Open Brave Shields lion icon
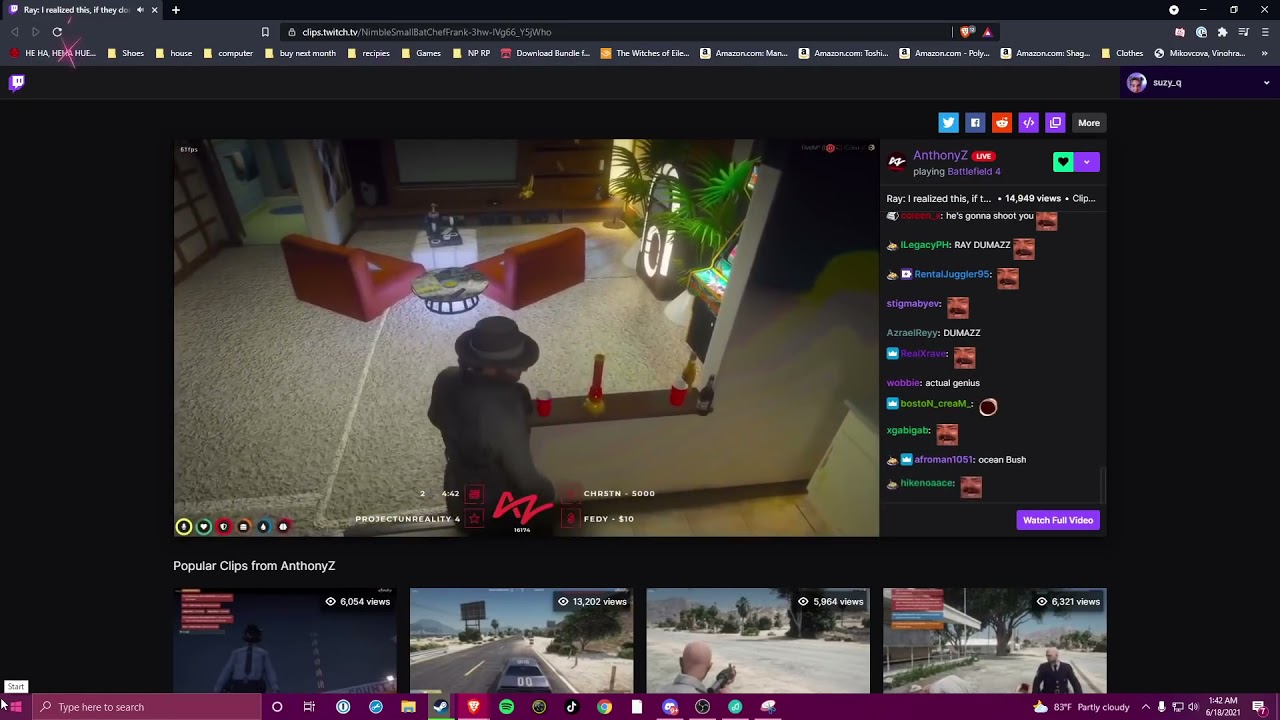Image resolution: width=1280 pixels, height=720 pixels. point(967,32)
